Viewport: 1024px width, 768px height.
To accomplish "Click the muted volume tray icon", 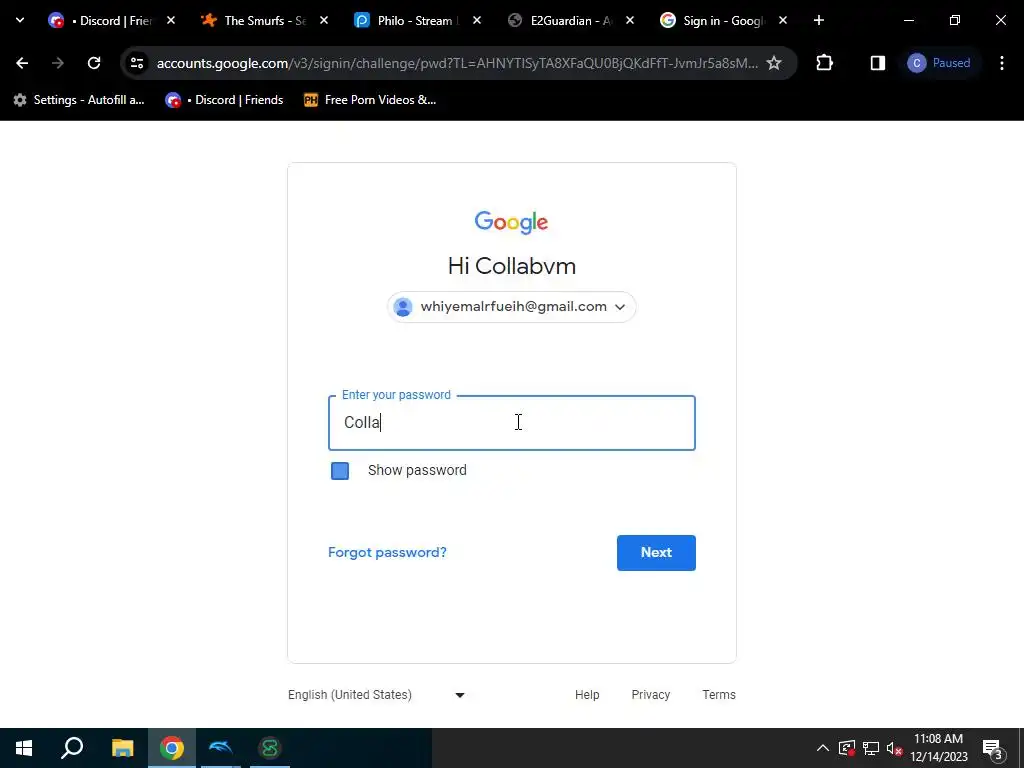I will click(x=895, y=748).
